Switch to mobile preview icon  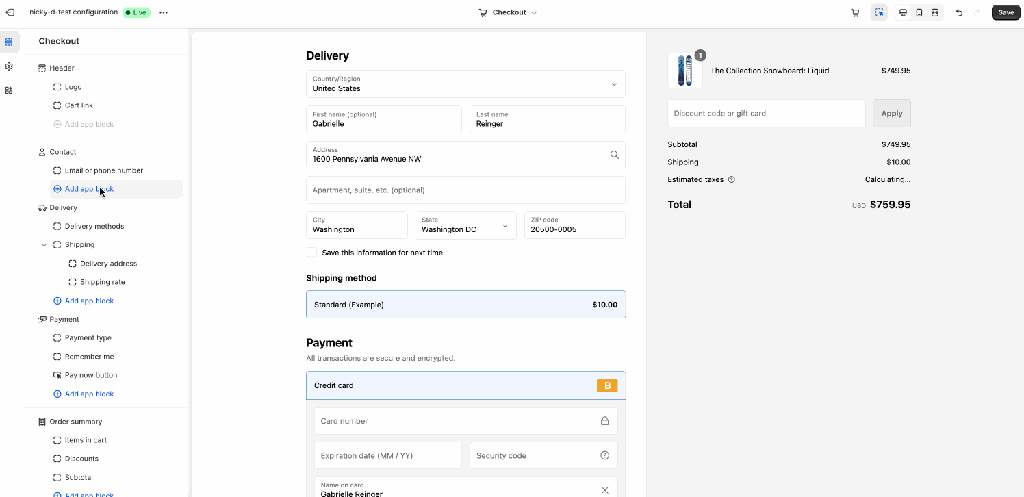tap(919, 13)
